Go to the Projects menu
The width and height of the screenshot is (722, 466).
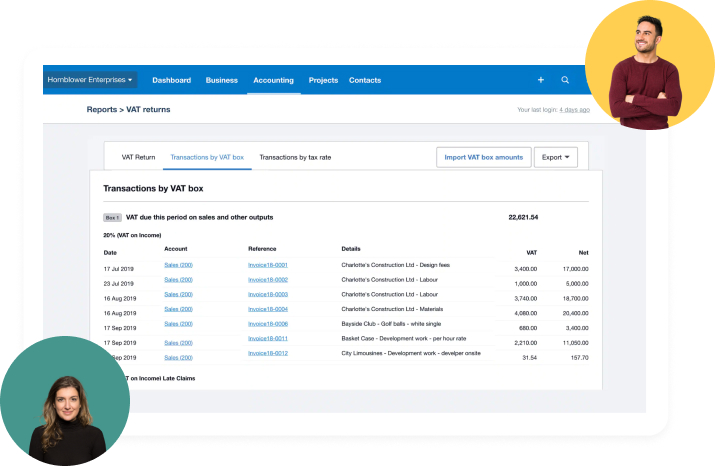pos(323,80)
